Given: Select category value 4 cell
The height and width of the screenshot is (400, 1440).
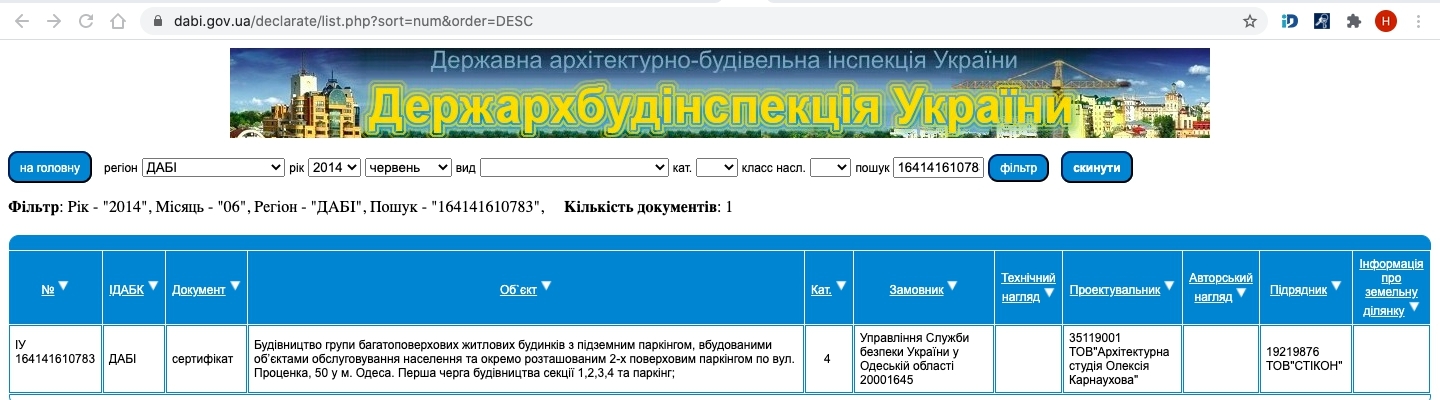Looking at the screenshot, I should click(x=827, y=359).
